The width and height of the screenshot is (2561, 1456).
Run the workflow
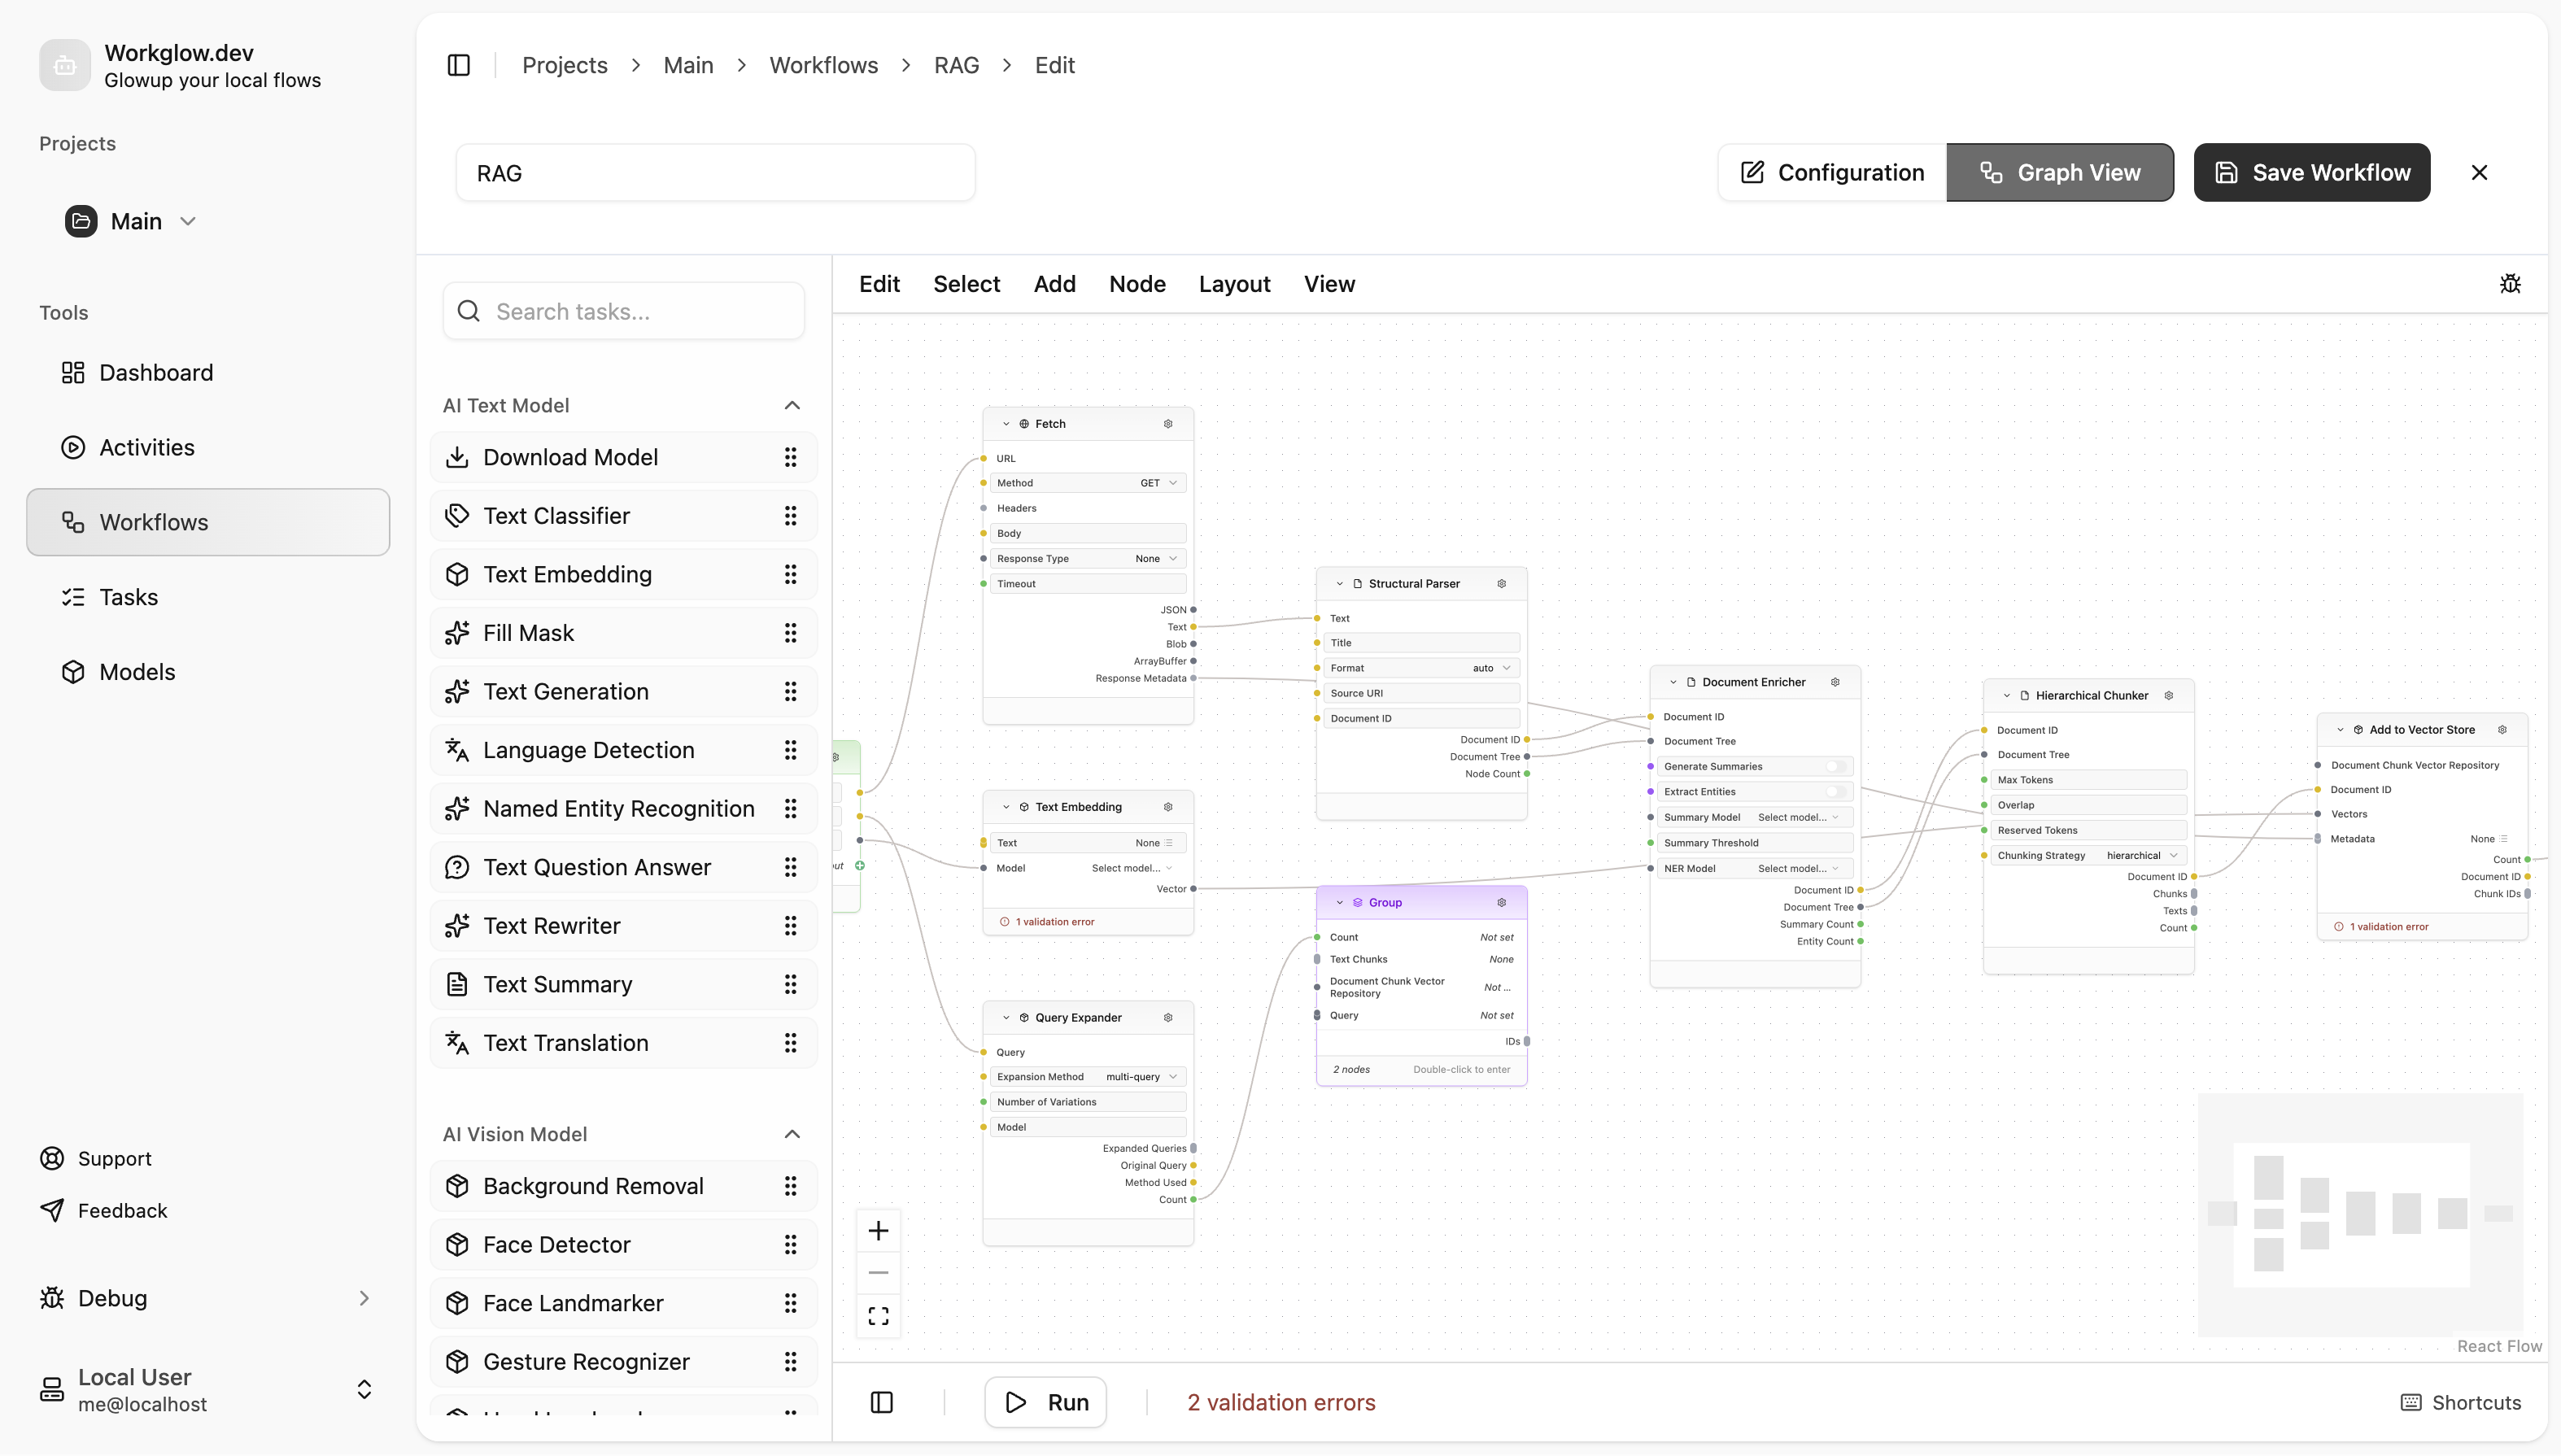pyautogui.click(x=1045, y=1403)
